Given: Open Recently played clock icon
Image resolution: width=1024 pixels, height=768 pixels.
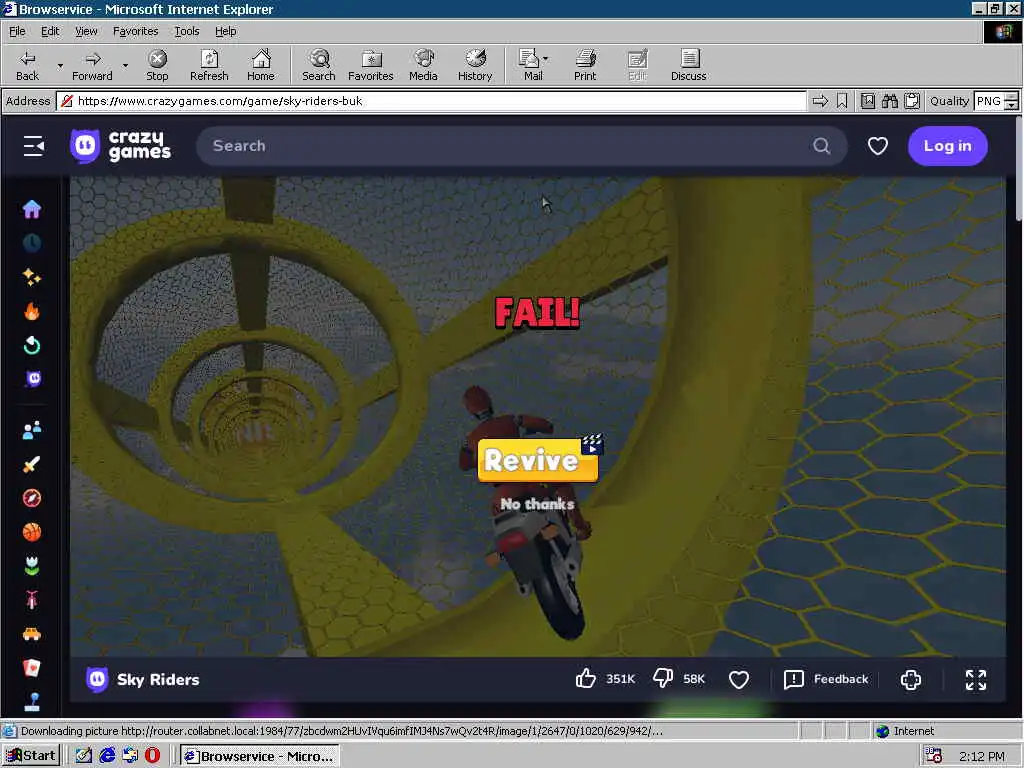Looking at the screenshot, I should click(32, 243).
